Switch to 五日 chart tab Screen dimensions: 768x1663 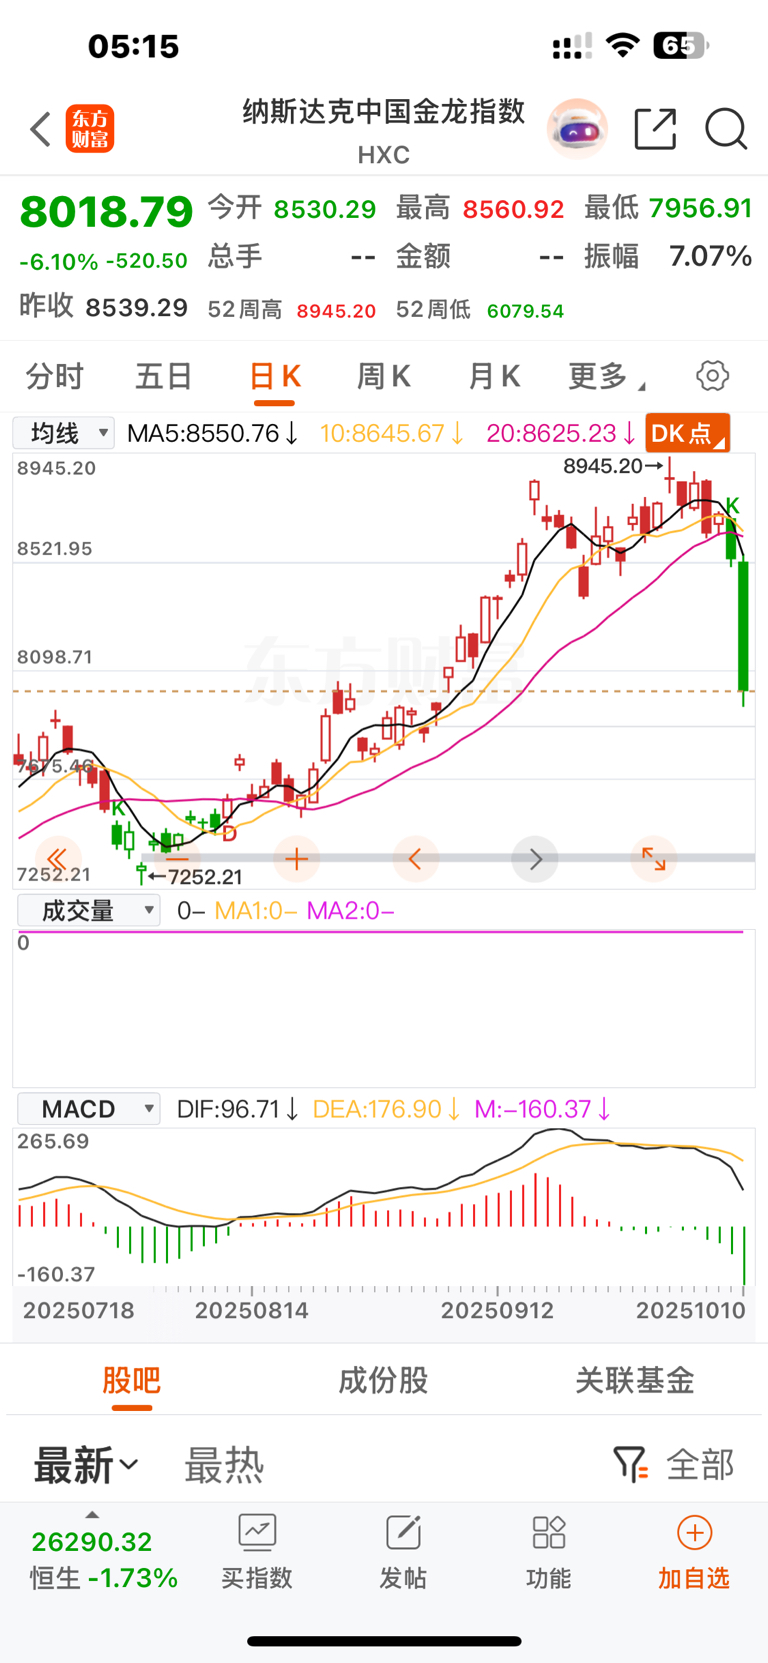[x=164, y=376]
